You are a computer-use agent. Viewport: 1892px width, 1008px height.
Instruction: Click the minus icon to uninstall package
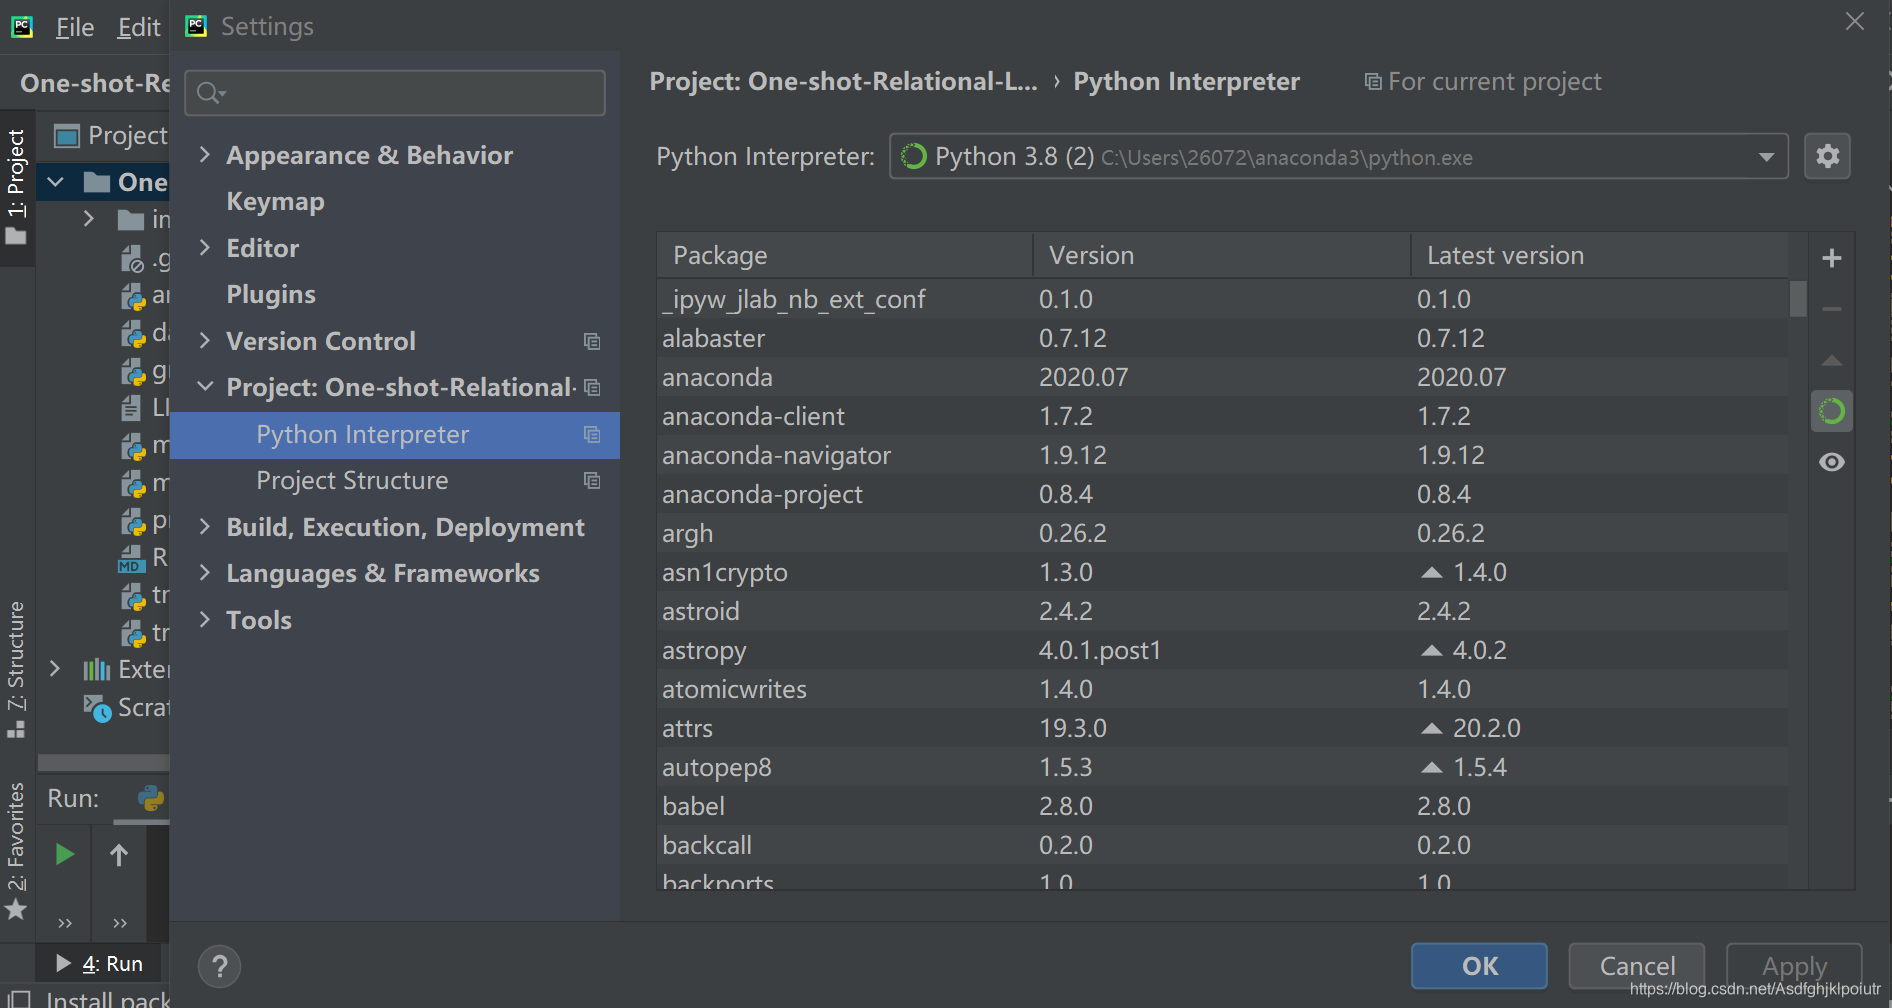click(1831, 309)
